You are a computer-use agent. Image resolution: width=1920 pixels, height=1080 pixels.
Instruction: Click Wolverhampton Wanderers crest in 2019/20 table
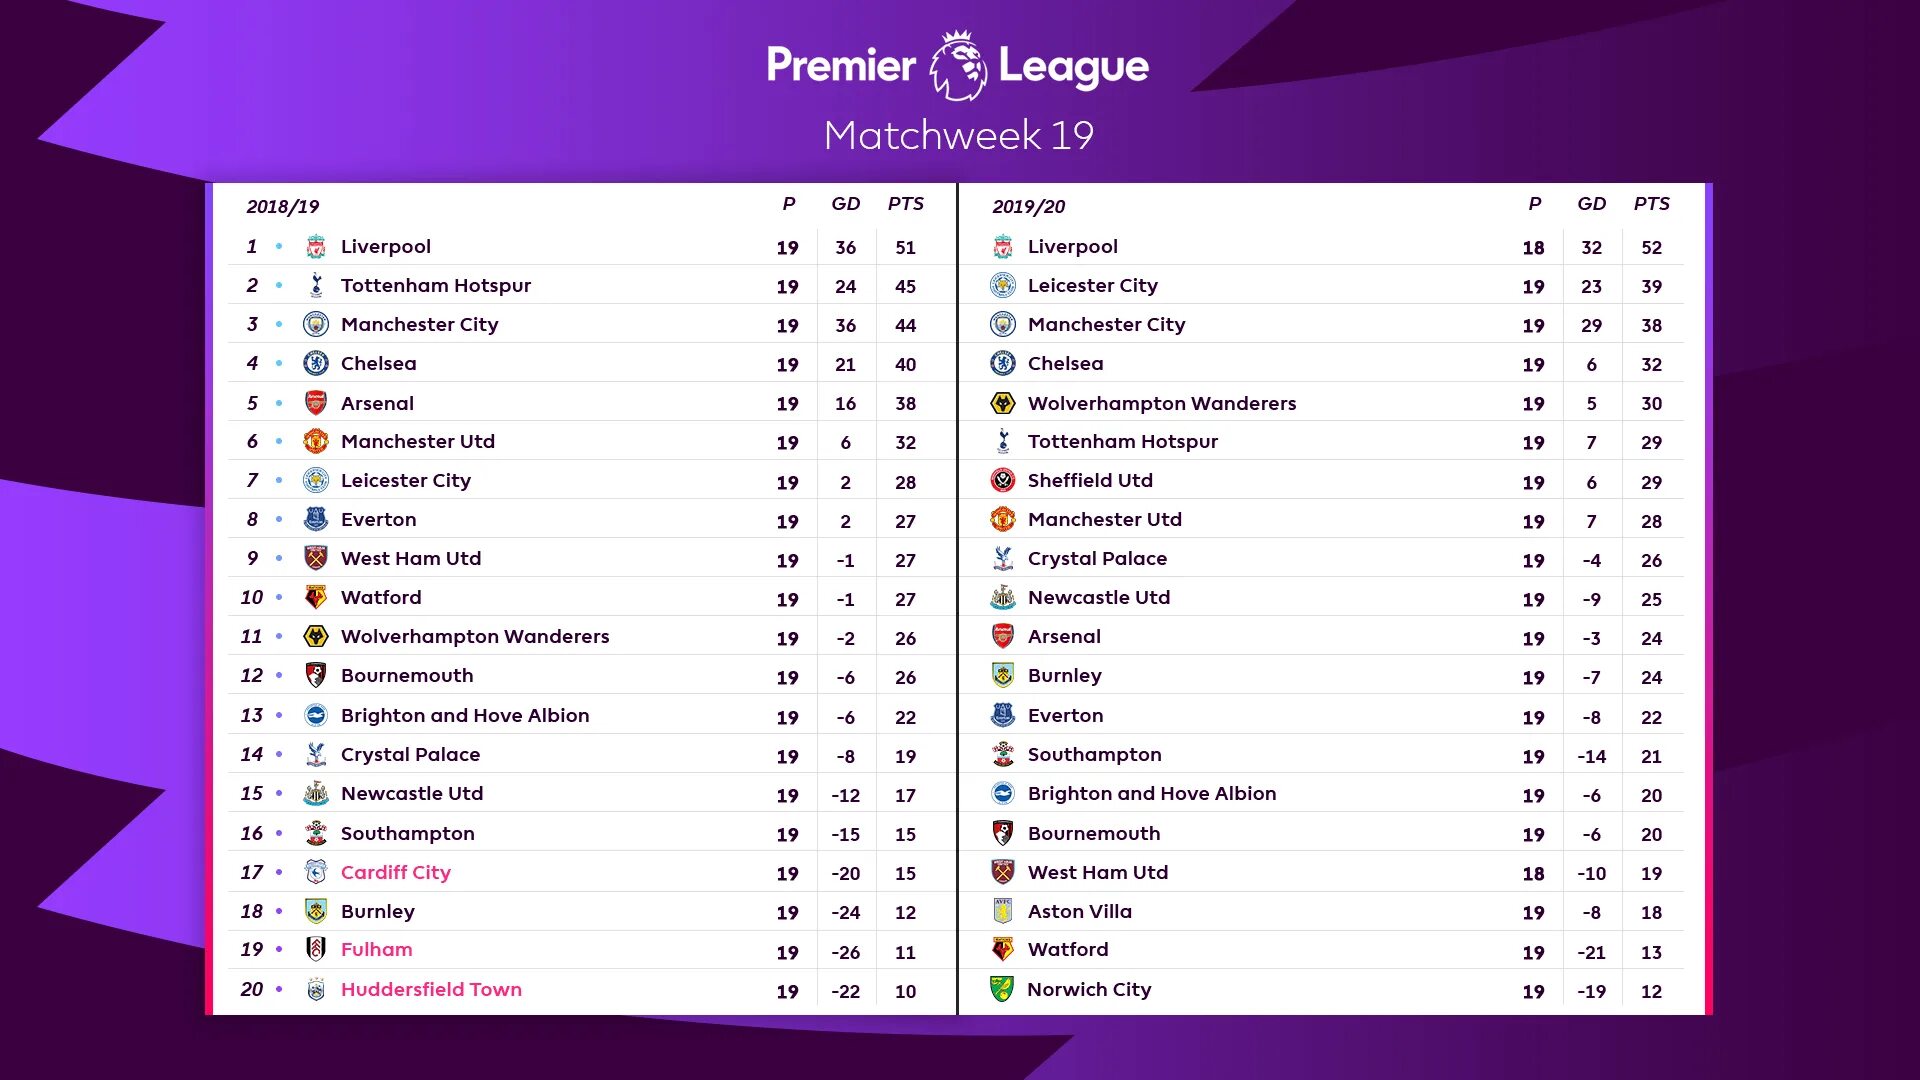click(1003, 403)
